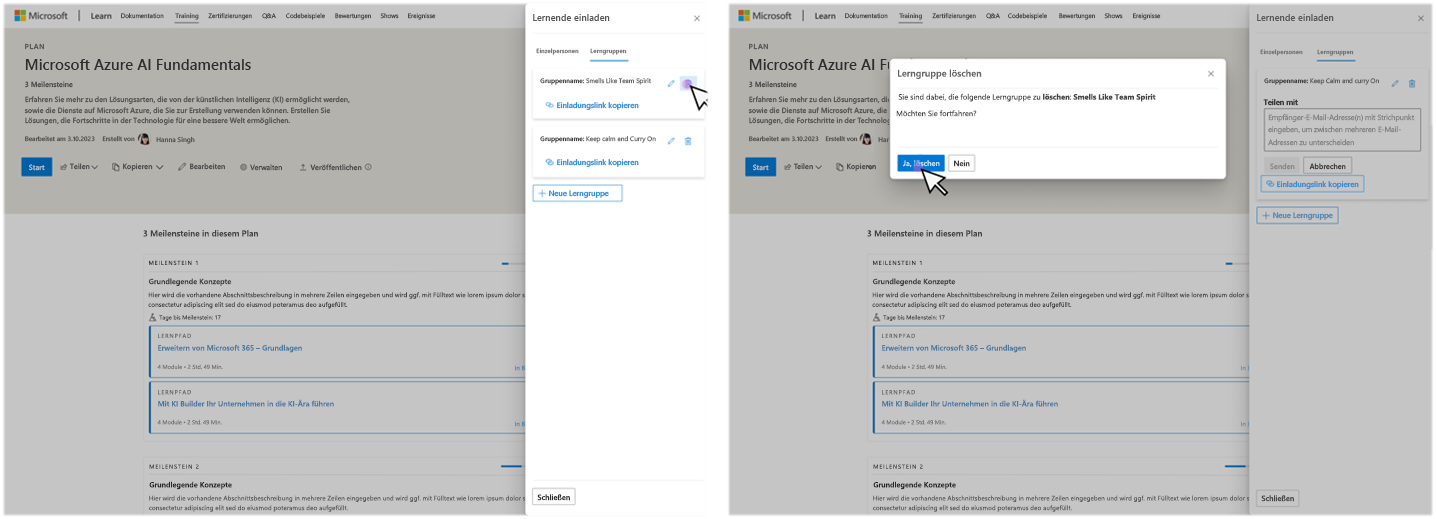The height and width of the screenshot is (519, 1436).
Task: Open Dokumentation in the left screenshot's nav bar
Action: click(x=143, y=17)
